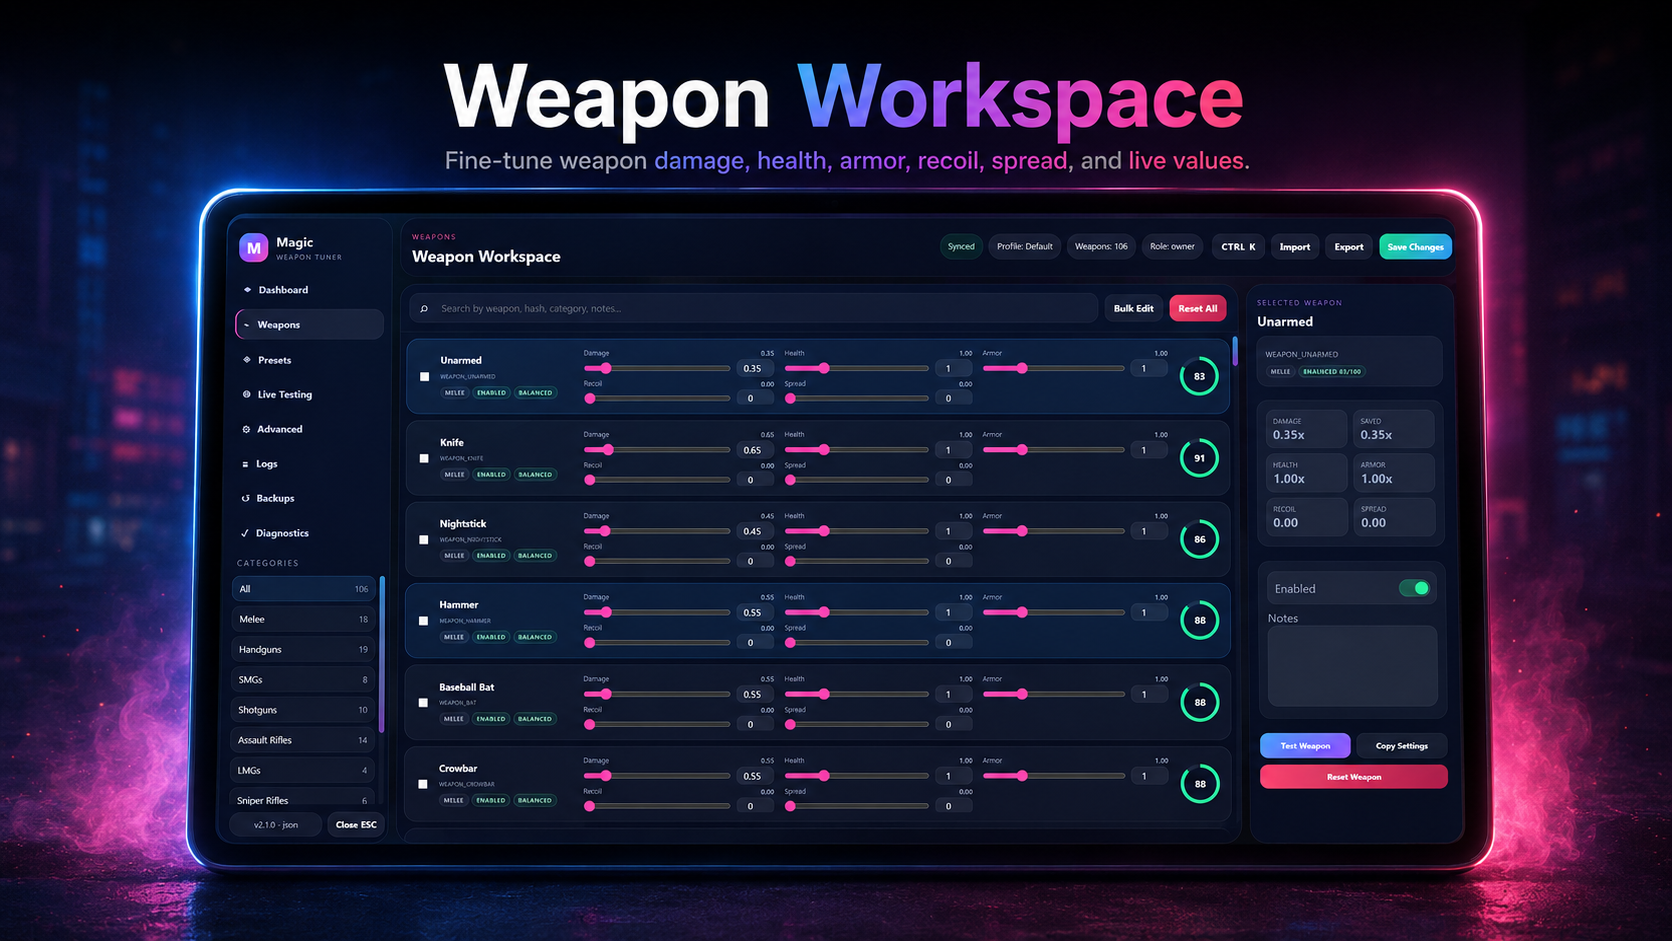The image size is (1672, 941).
Task: Open Dashboard via its sidebar icon
Action: click(247, 290)
